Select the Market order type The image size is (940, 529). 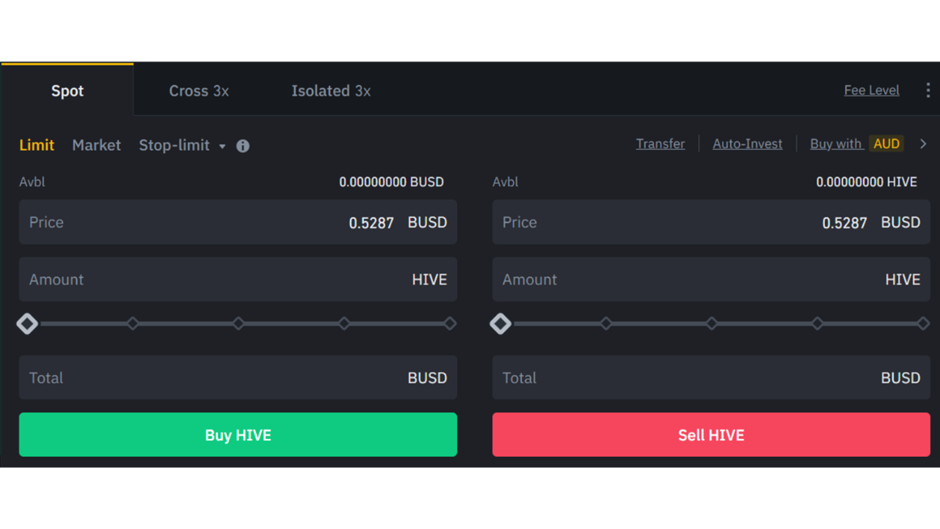[97, 145]
